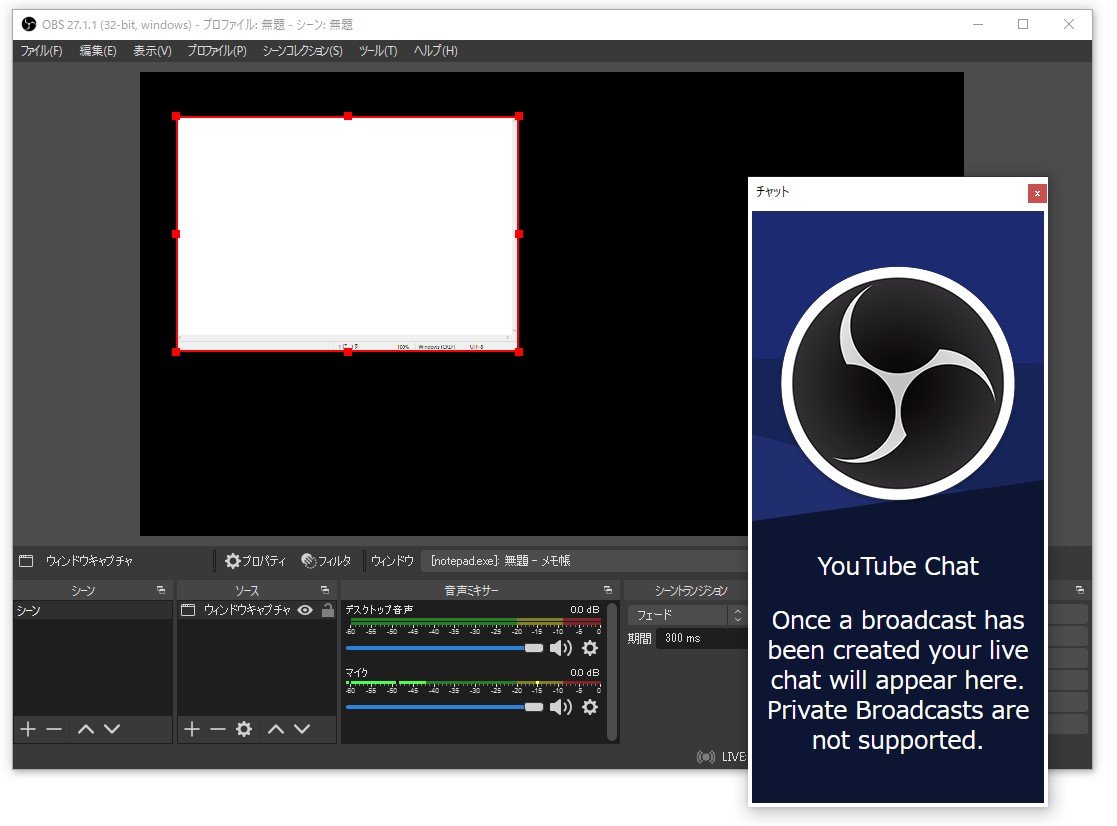Remove selected source with minus icon
The width and height of the screenshot is (1117, 826).
pos(218,729)
